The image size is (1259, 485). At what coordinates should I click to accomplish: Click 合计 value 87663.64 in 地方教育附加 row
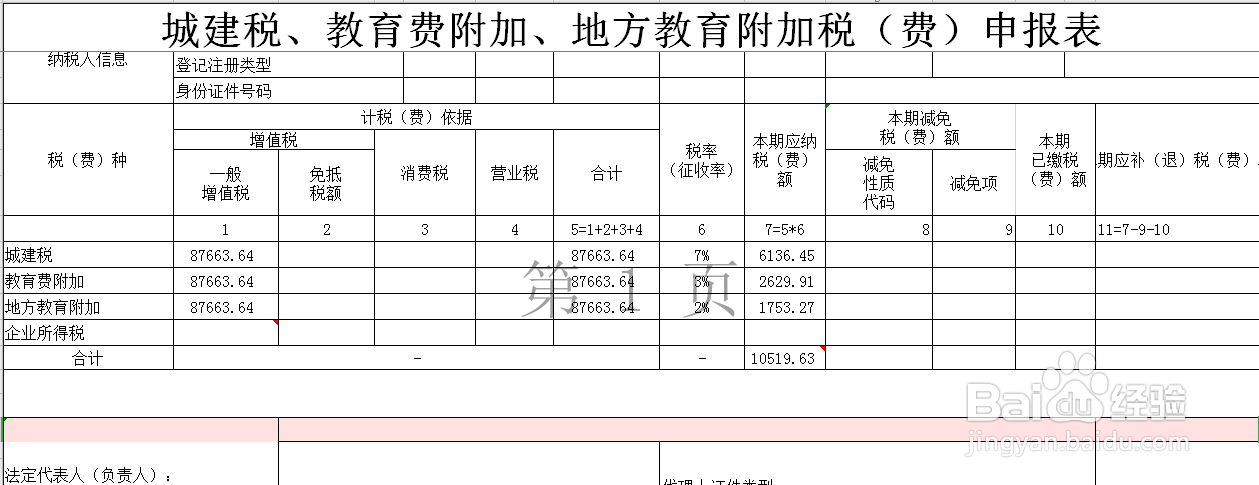click(x=606, y=307)
